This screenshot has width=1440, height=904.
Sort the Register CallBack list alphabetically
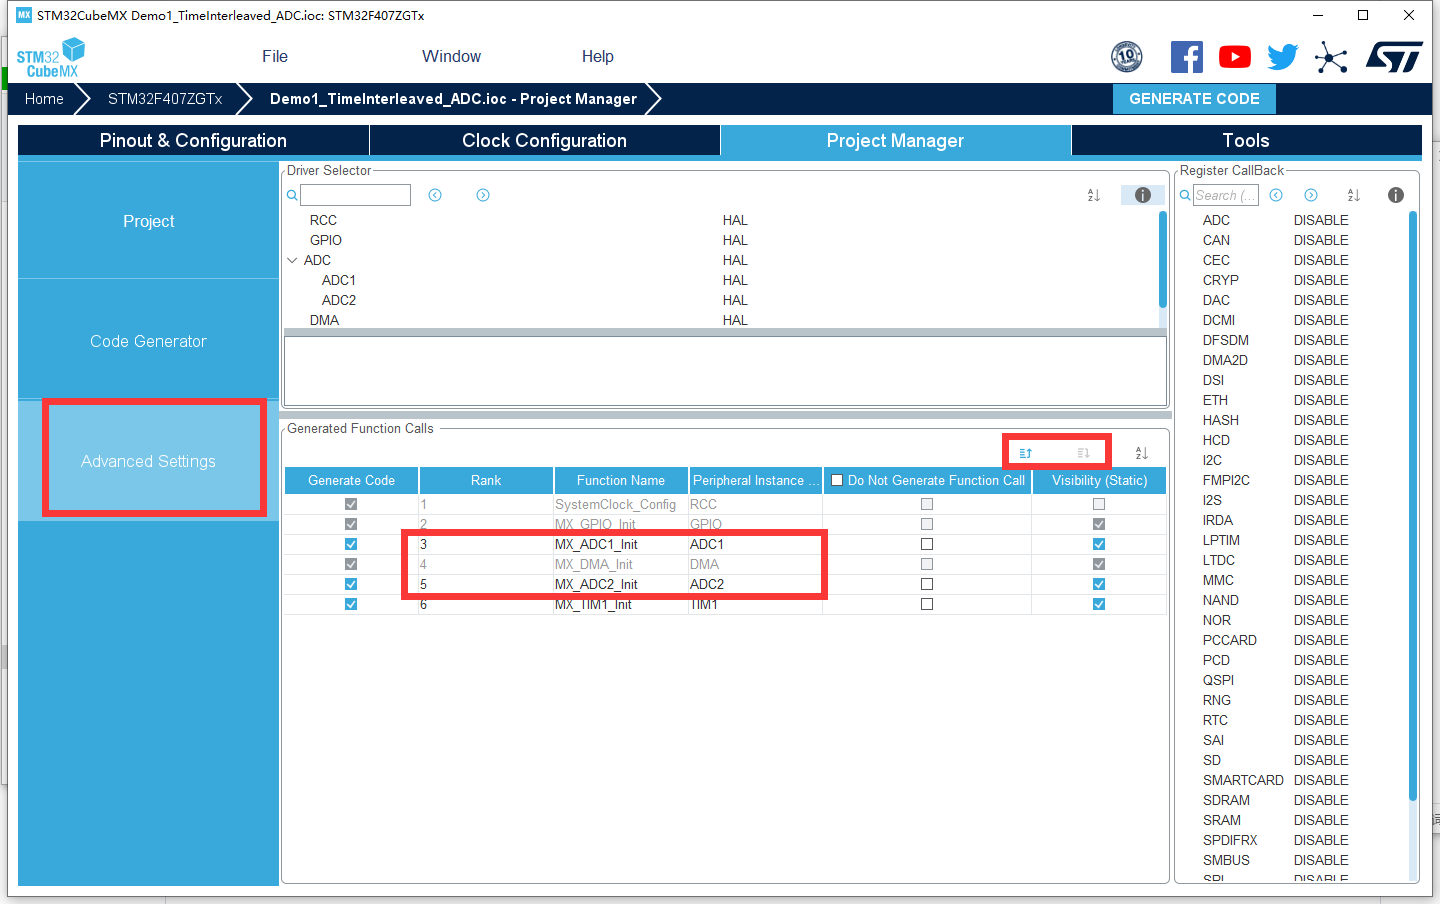coord(1354,195)
